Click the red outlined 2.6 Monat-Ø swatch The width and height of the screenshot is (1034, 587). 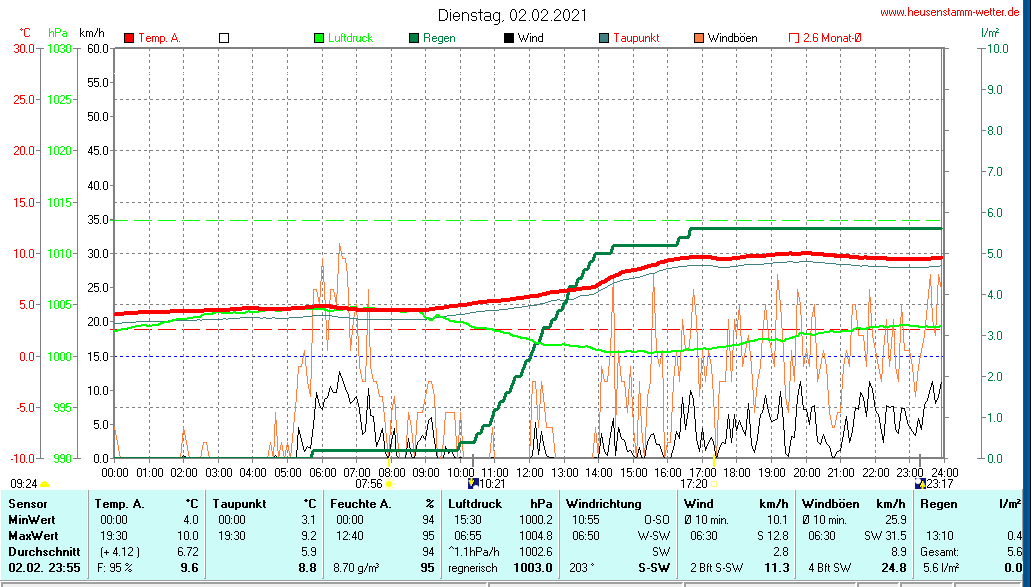794,38
